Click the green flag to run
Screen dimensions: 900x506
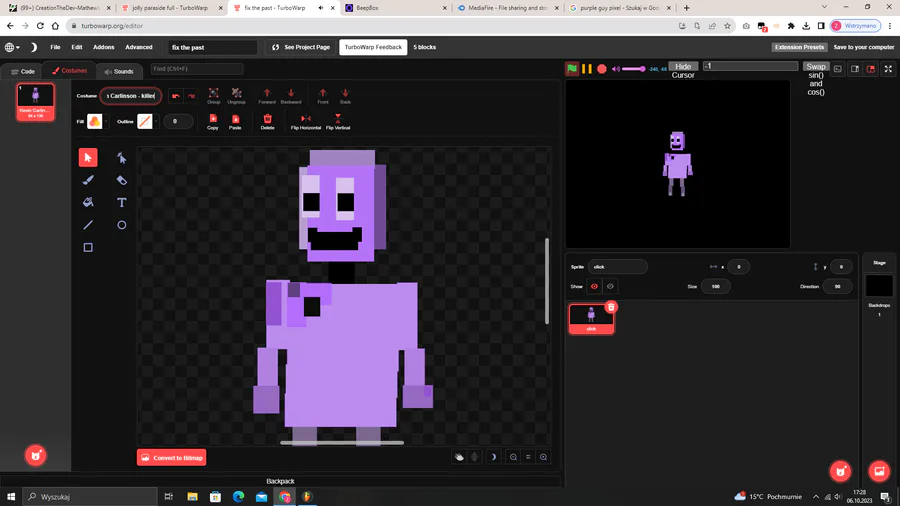point(572,69)
